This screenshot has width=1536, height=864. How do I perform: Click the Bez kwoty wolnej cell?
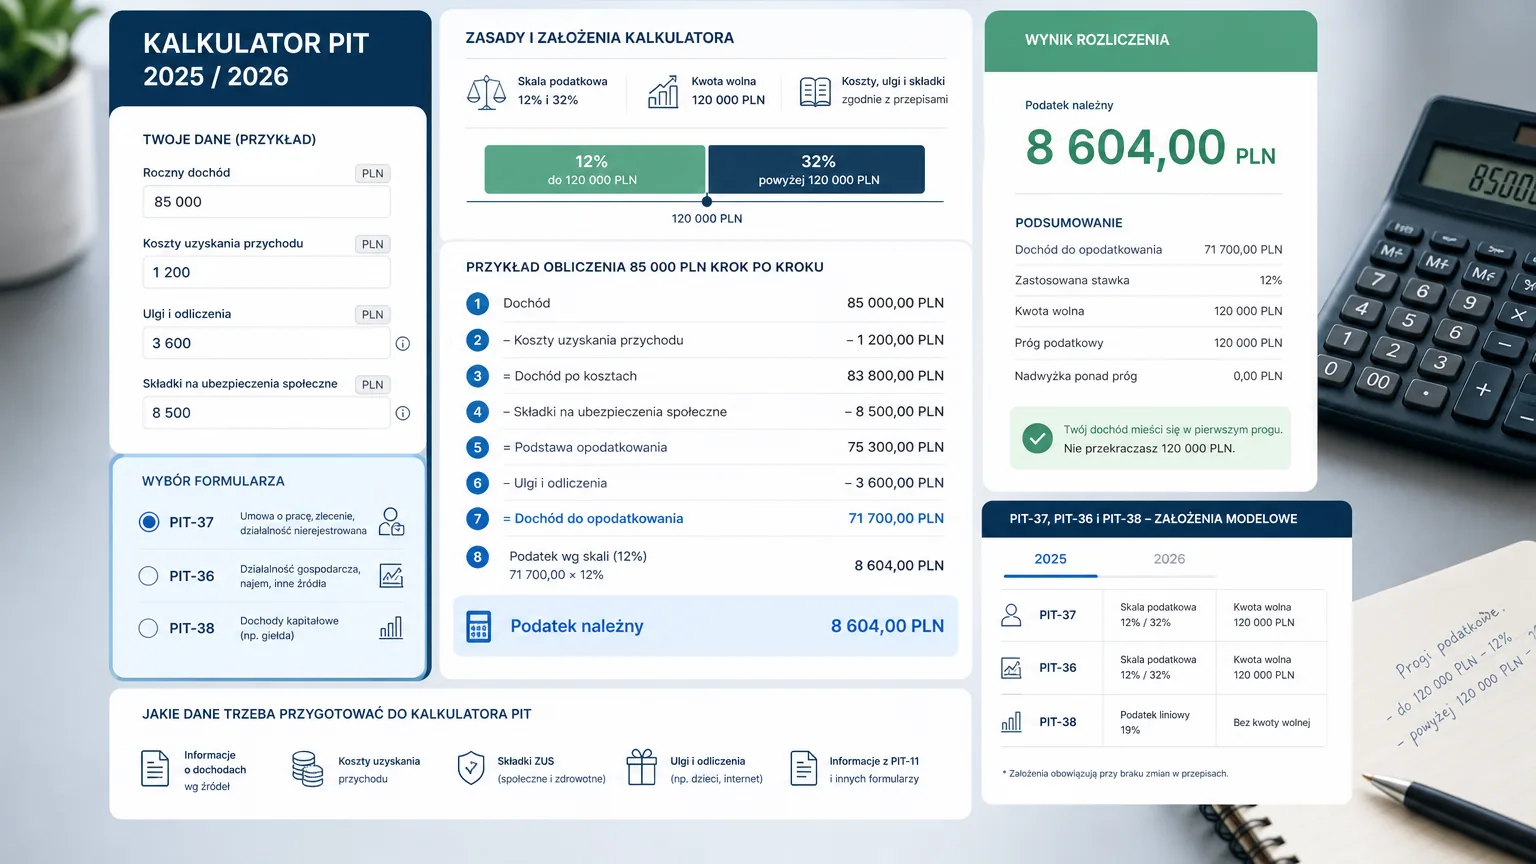pyautogui.click(x=1271, y=722)
